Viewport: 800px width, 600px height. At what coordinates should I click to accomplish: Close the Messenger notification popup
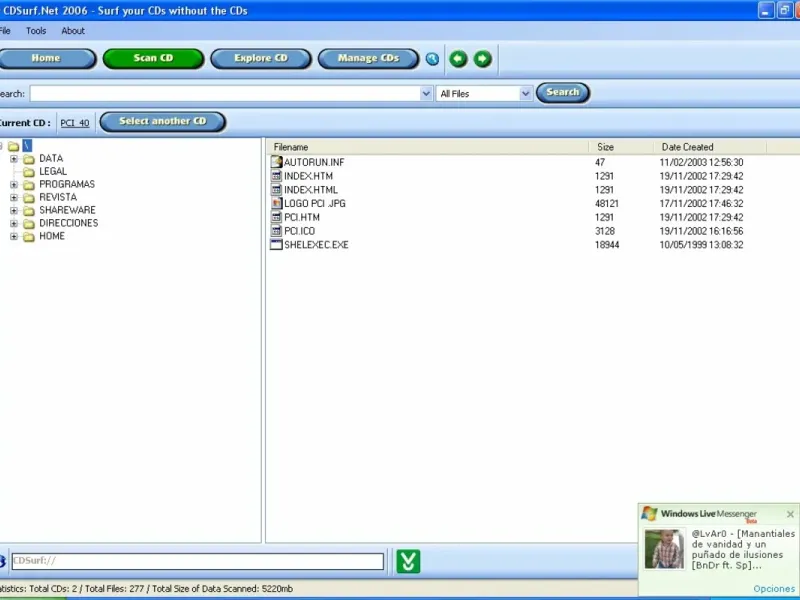pos(790,514)
